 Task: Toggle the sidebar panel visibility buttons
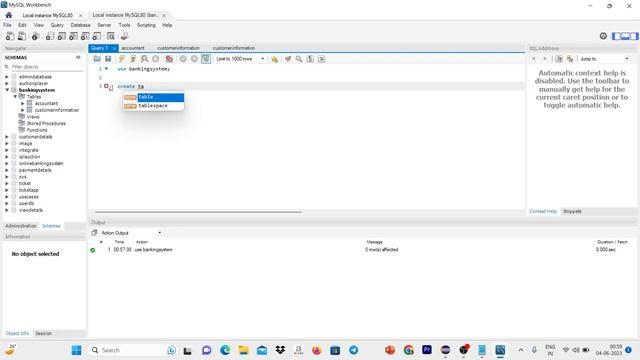click(x=625, y=36)
